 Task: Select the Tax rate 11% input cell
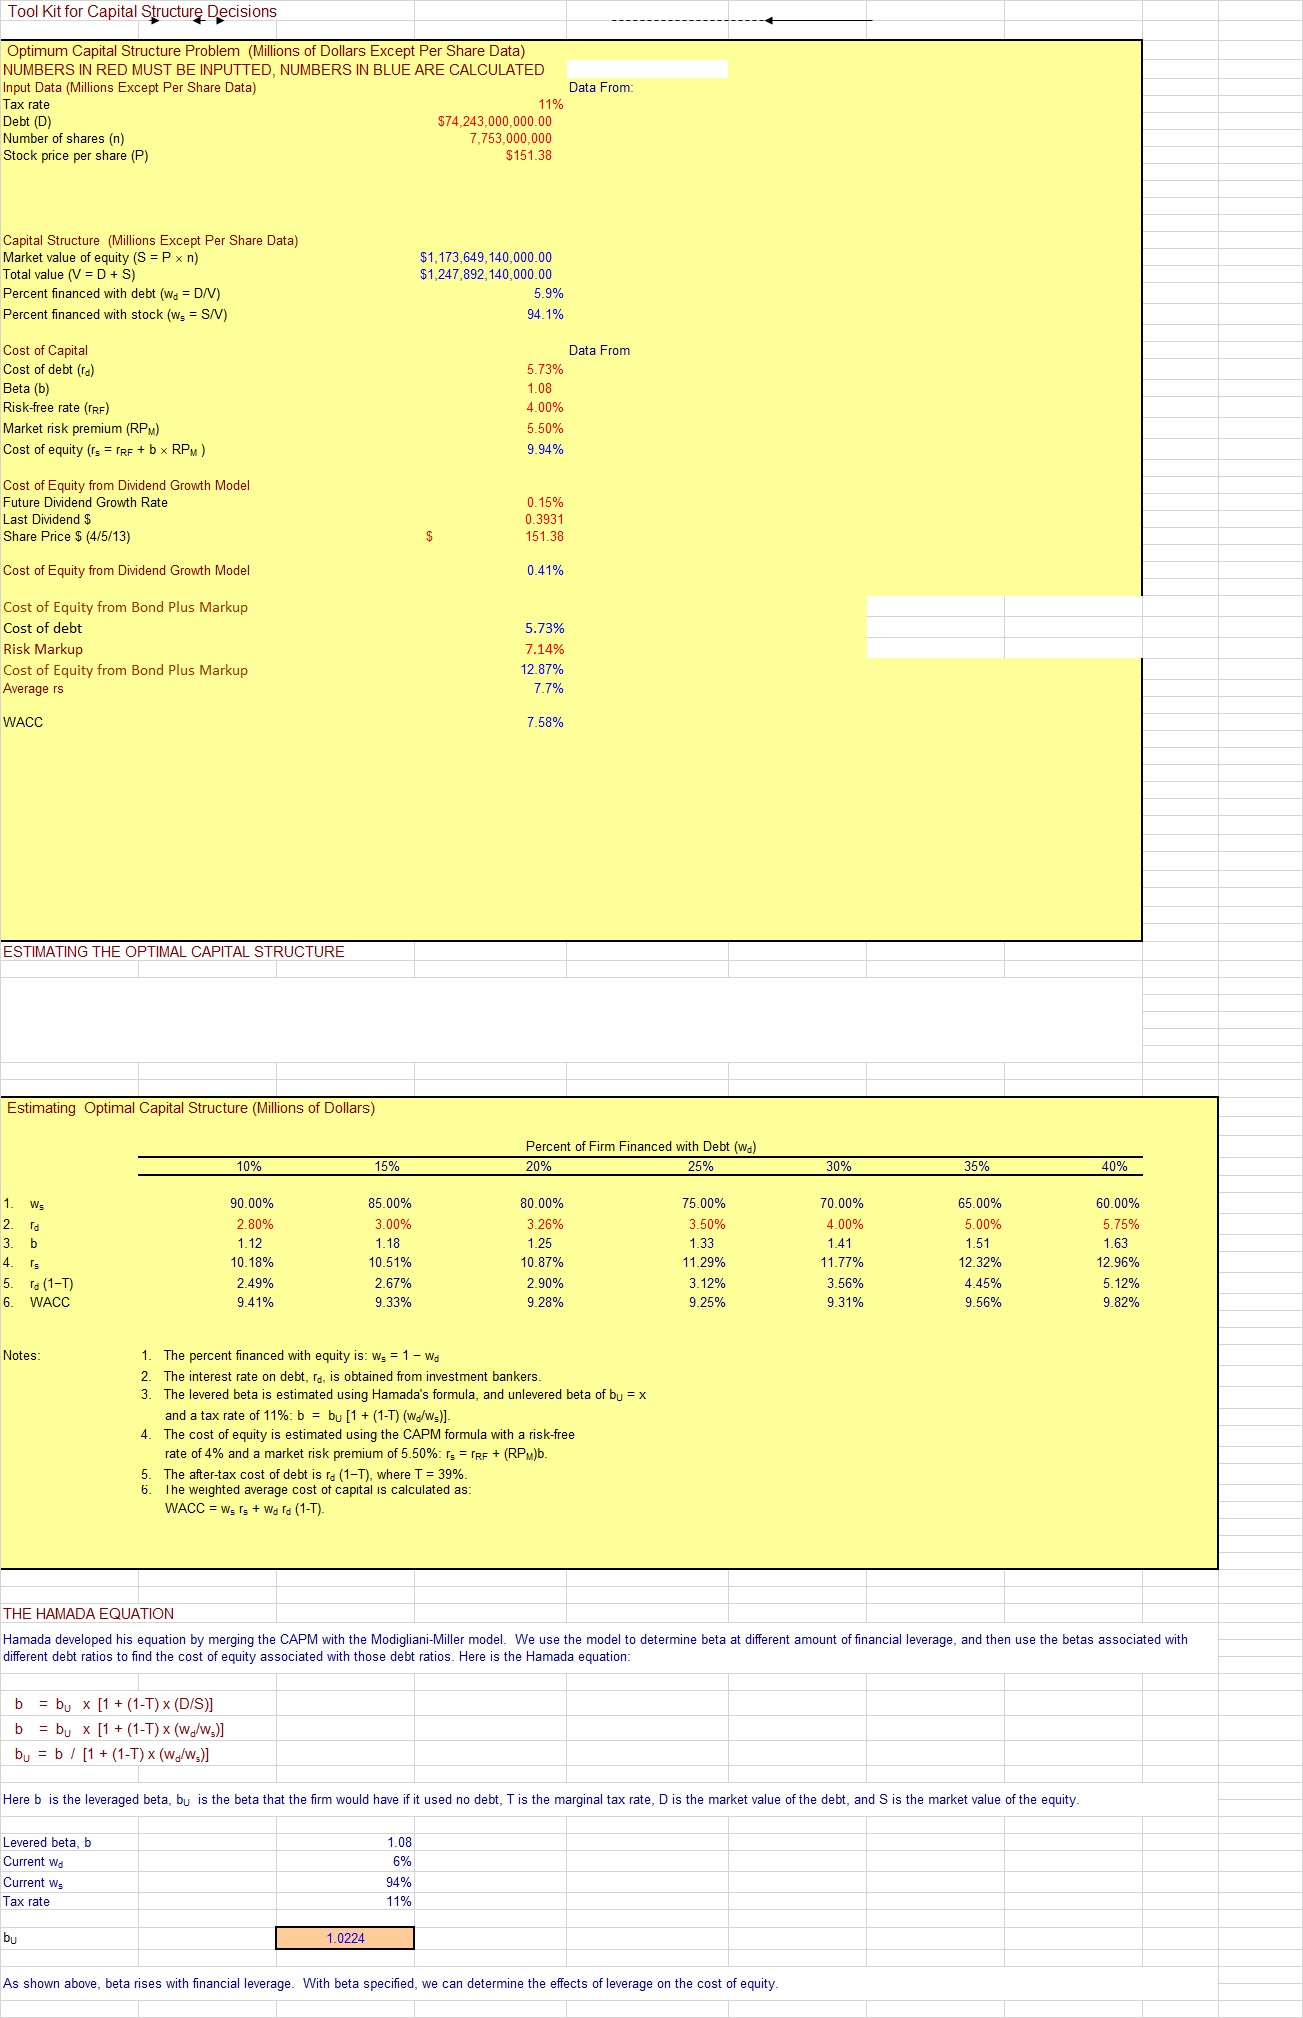(x=551, y=104)
